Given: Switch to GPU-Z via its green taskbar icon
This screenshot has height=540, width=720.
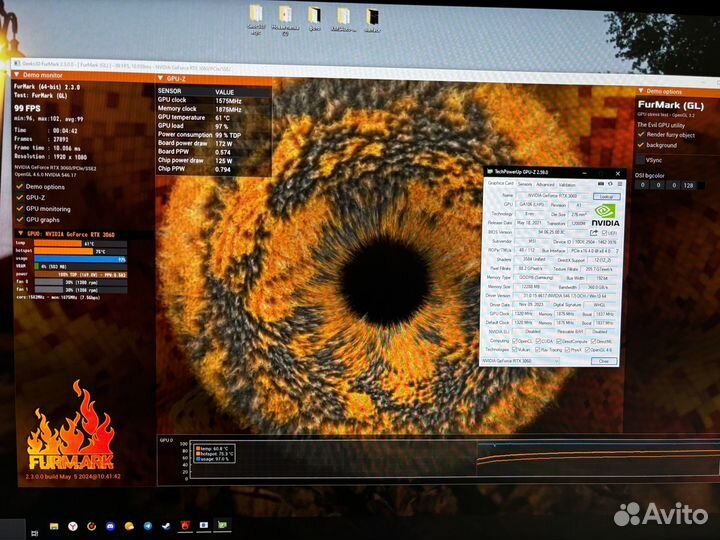Looking at the screenshot, I should point(223,524).
